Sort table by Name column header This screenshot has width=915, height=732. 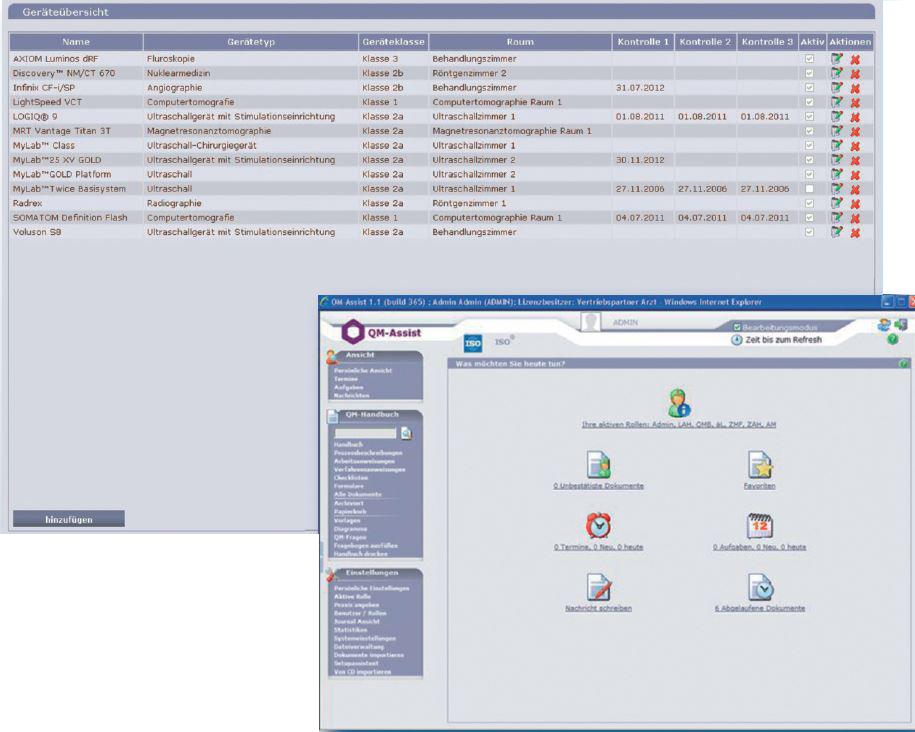point(76,42)
